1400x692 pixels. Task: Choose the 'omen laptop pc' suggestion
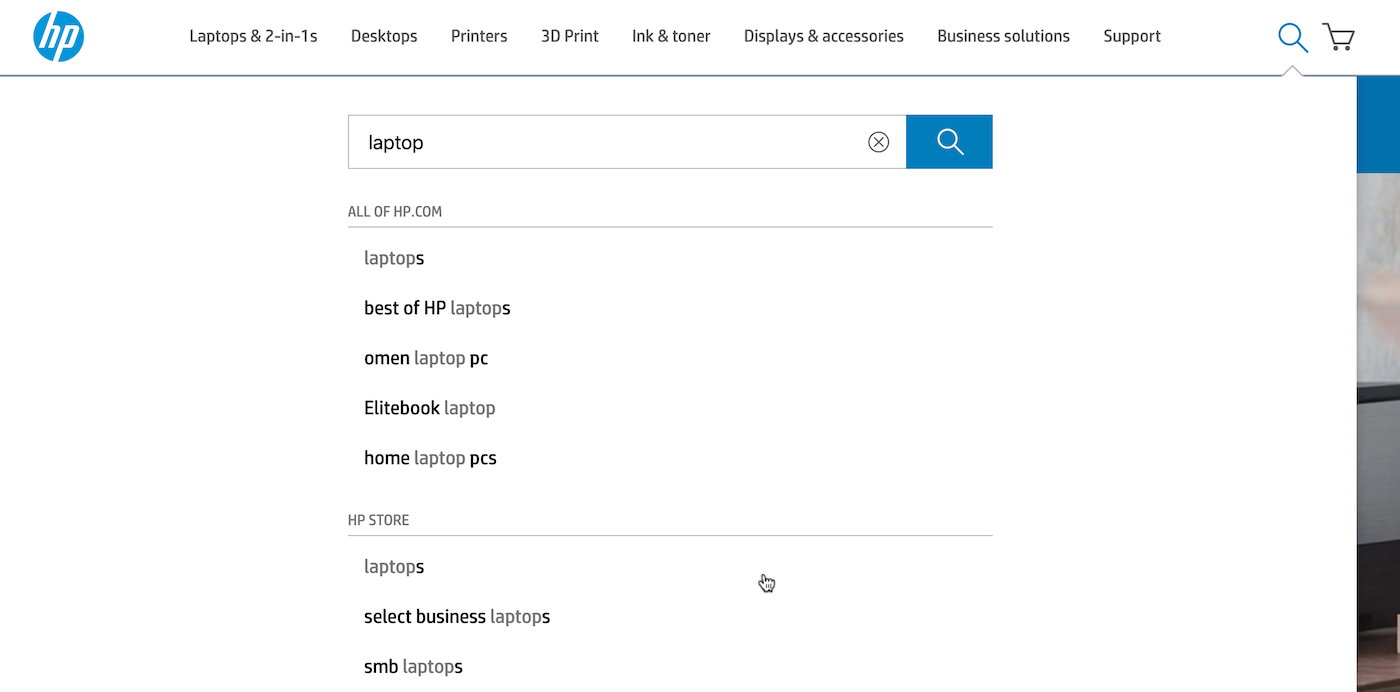coord(426,358)
